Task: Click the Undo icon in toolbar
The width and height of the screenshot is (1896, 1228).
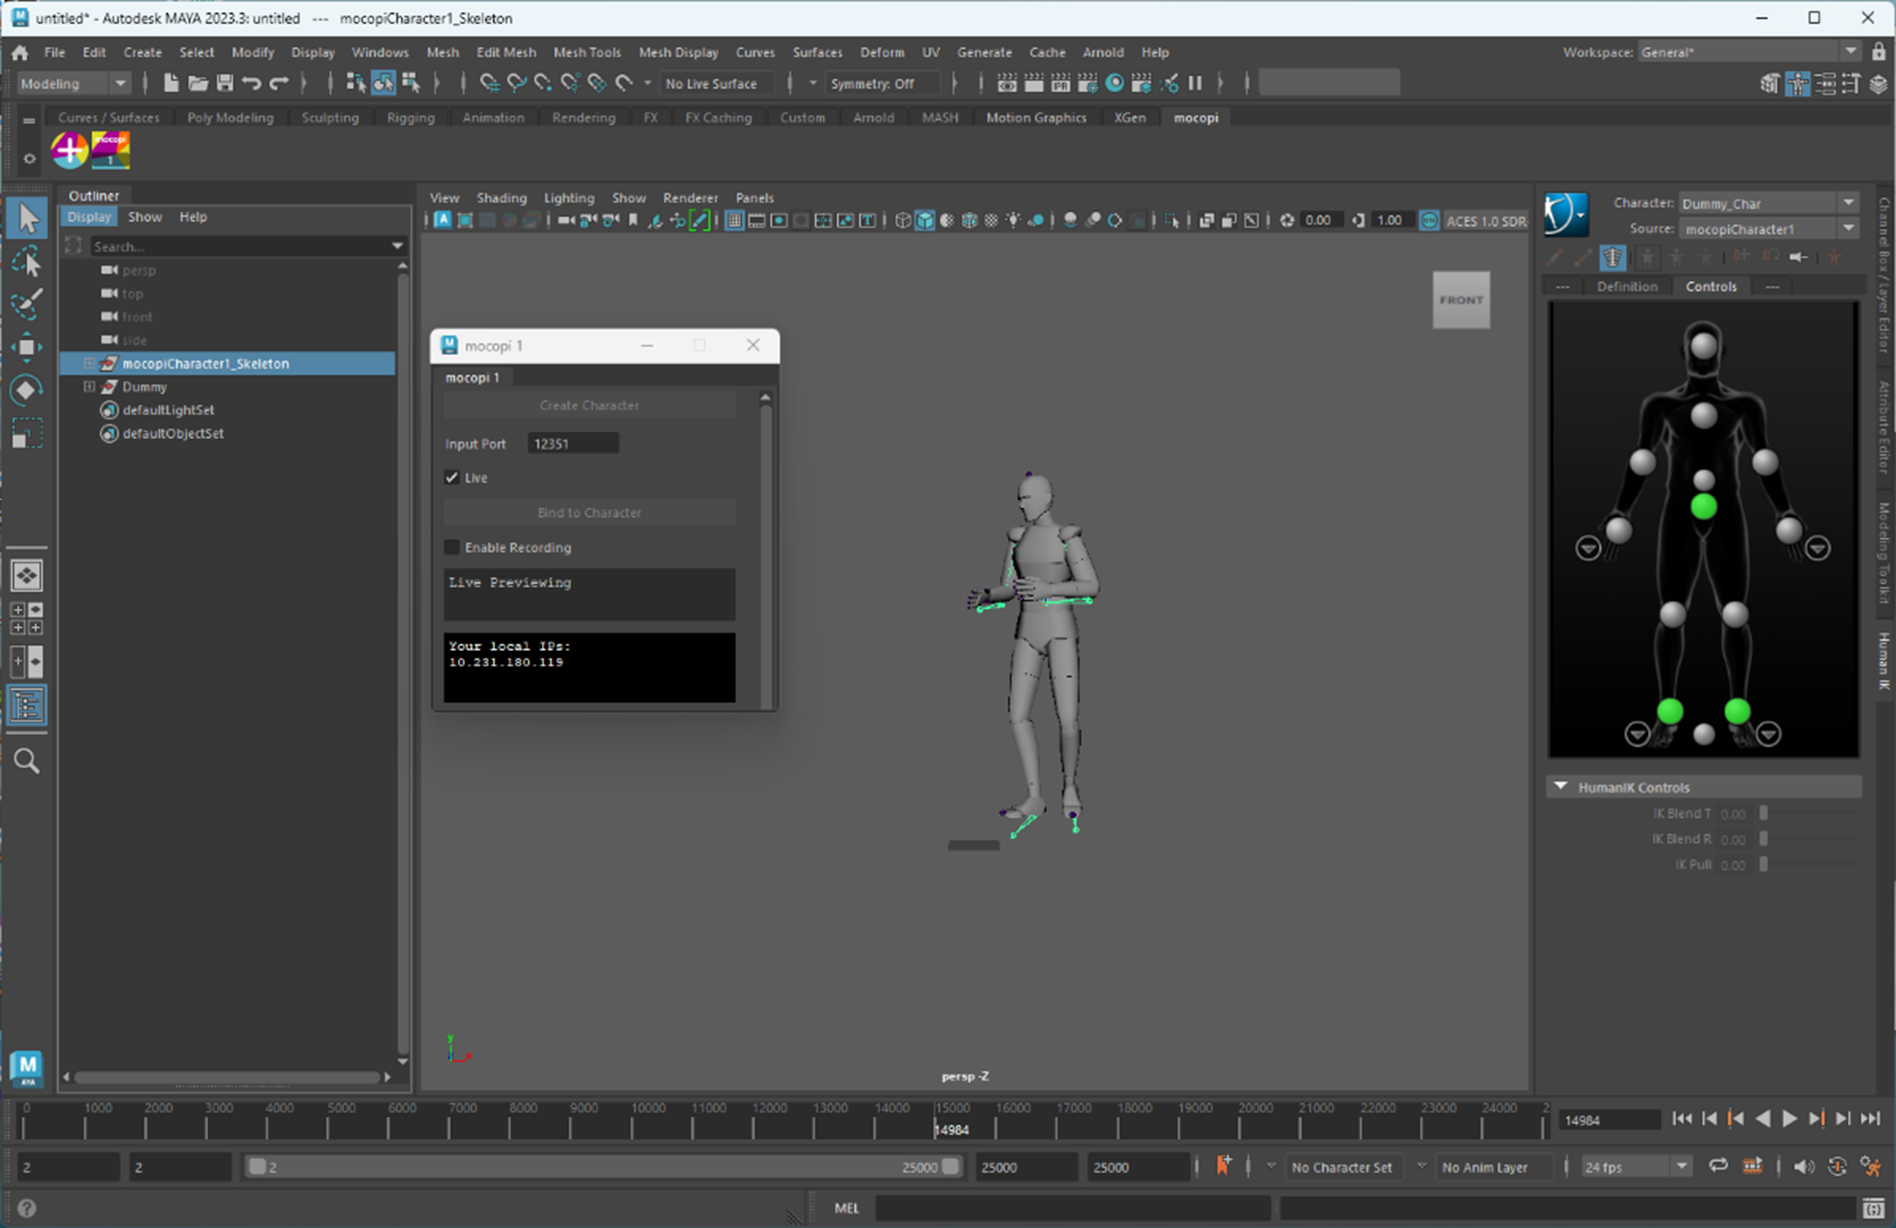Action: (x=252, y=83)
